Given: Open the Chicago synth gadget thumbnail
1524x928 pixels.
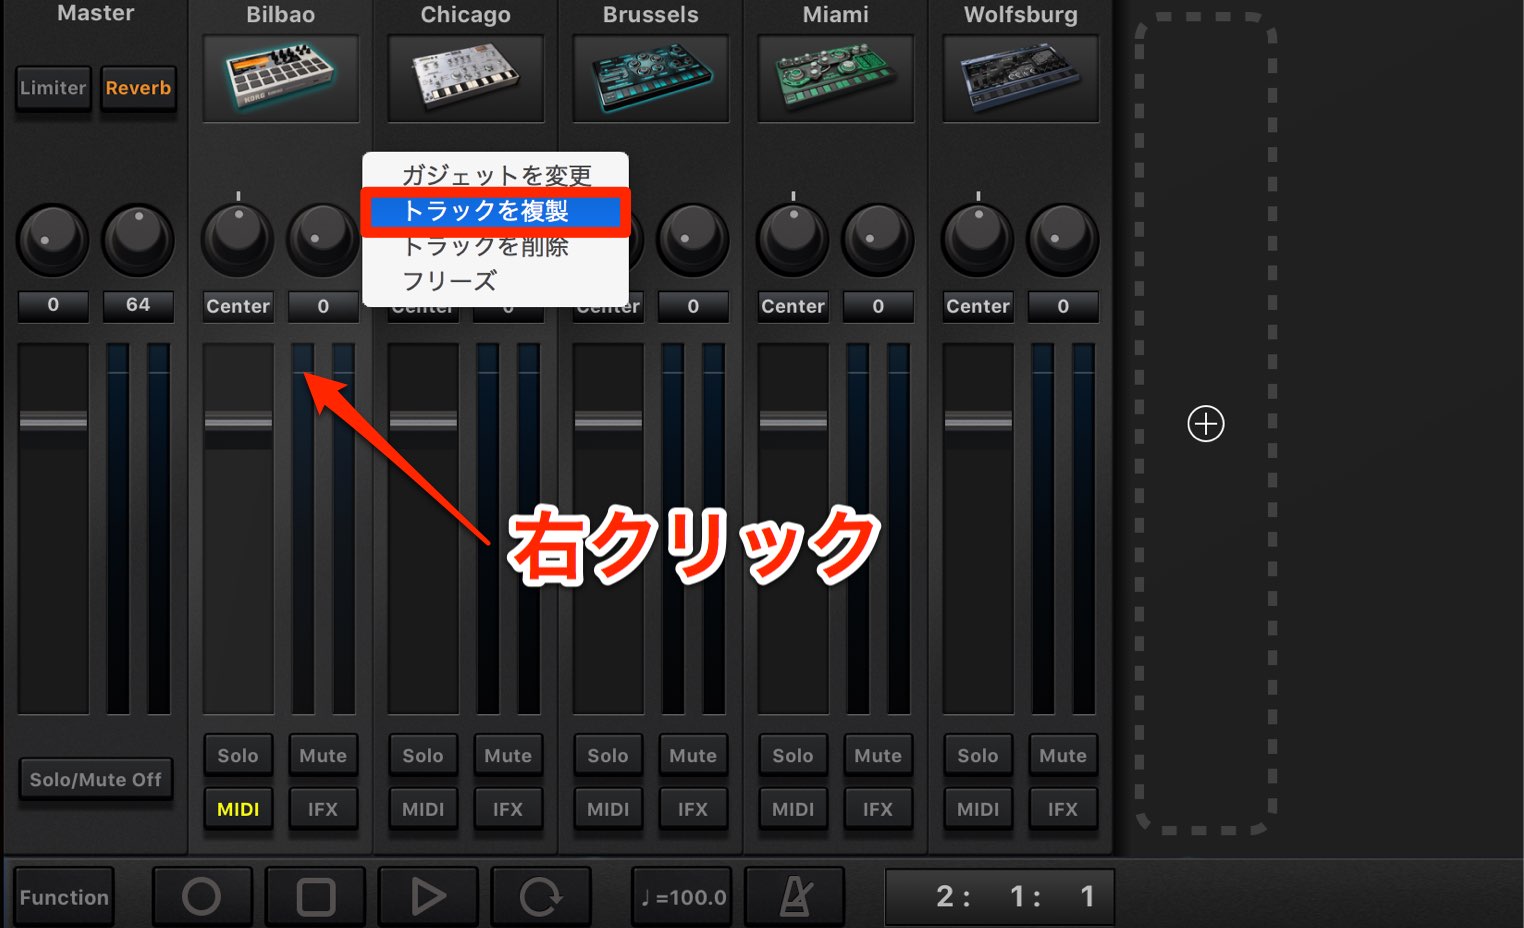Looking at the screenshot, I should tap(466, 78).
